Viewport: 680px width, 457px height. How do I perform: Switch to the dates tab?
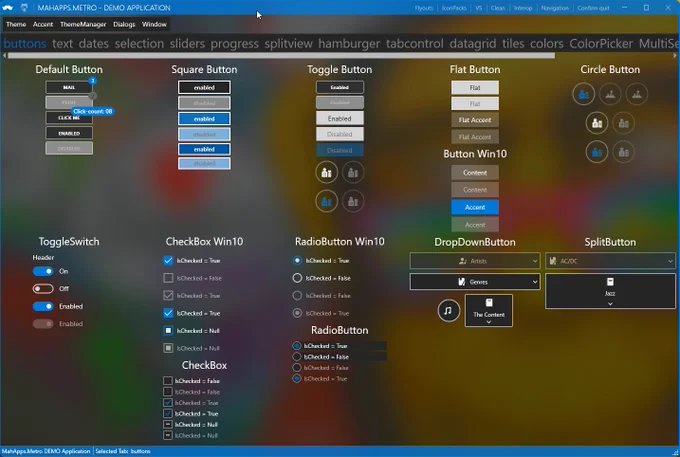[94, 44]
